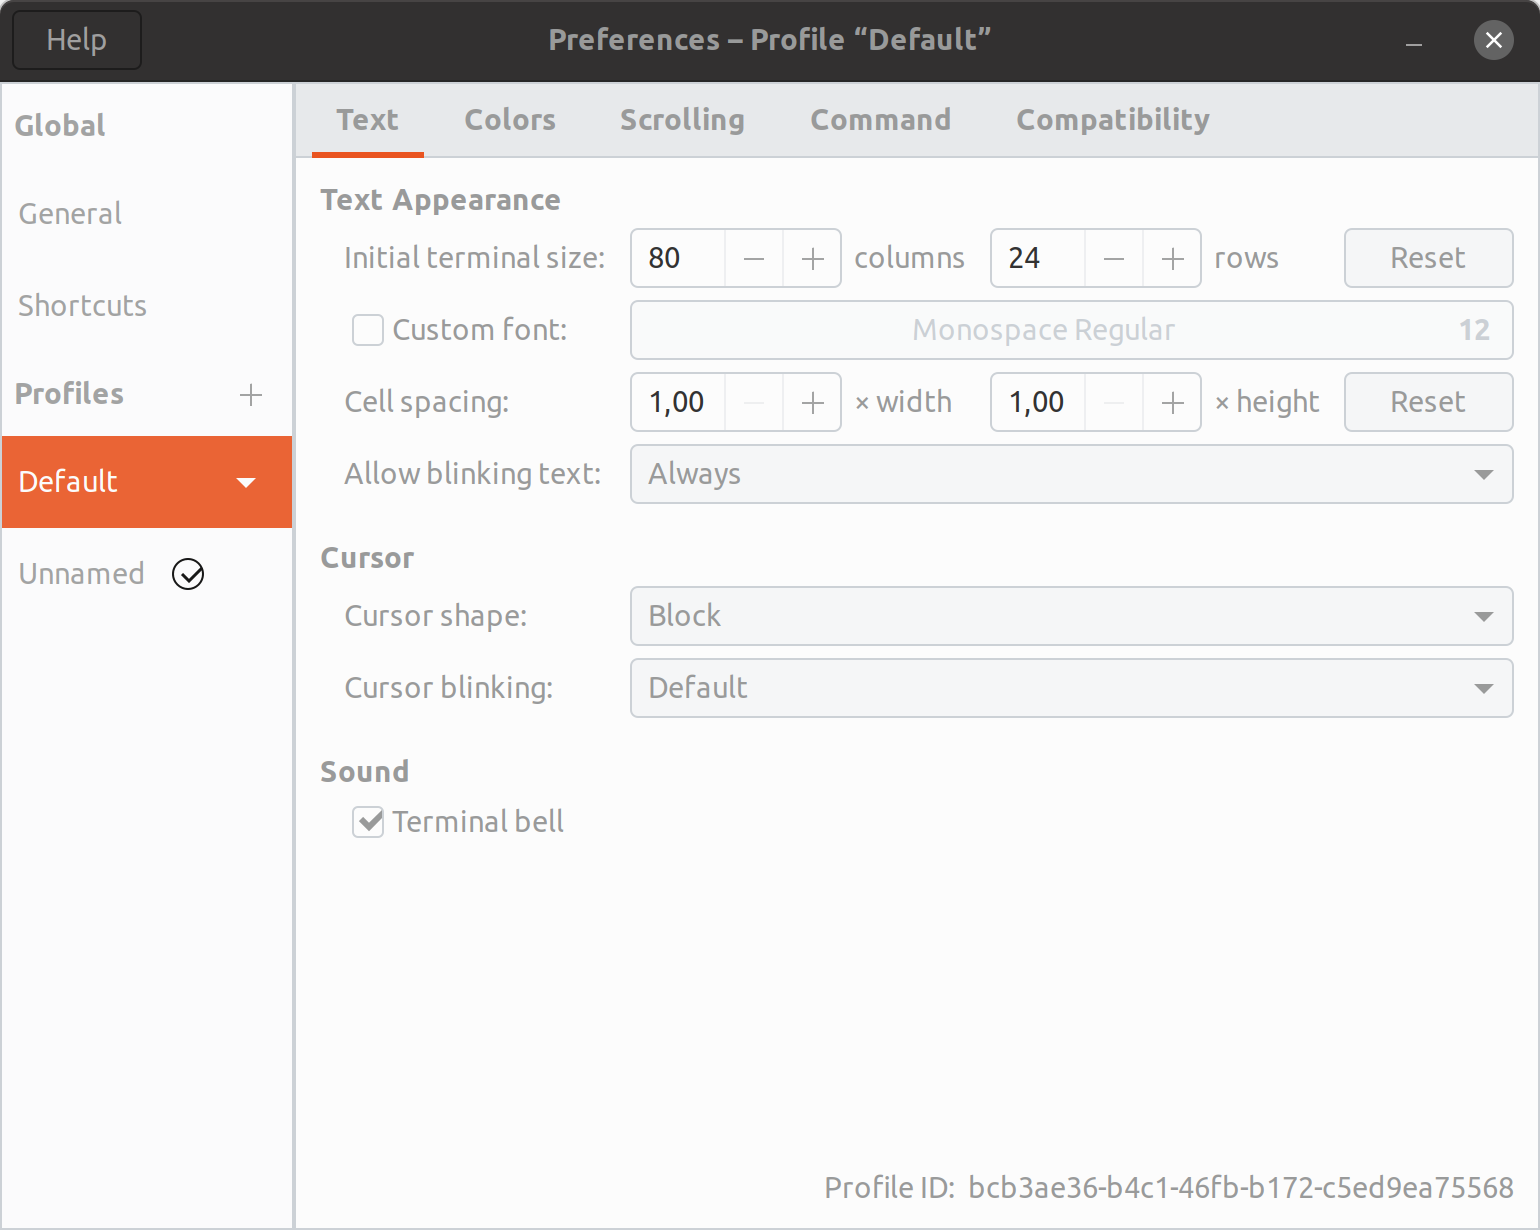Click the Monospace Regular font button
The image size is (1540, 1230).
pos(1071,330)
